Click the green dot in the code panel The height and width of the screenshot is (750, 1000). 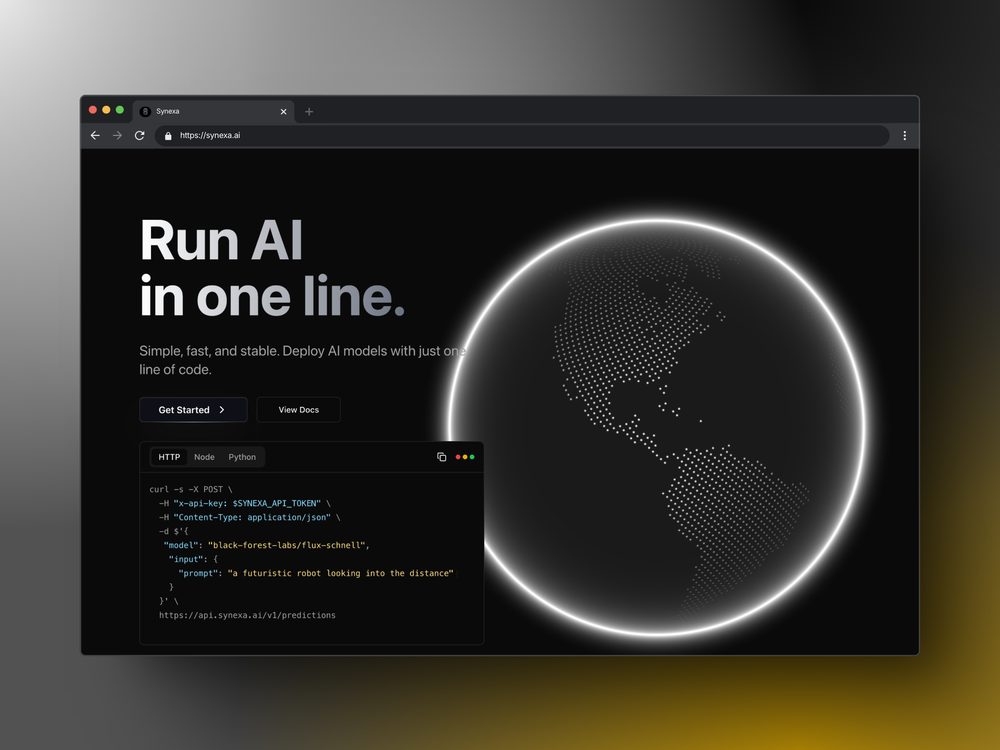(x=472, y=456)
